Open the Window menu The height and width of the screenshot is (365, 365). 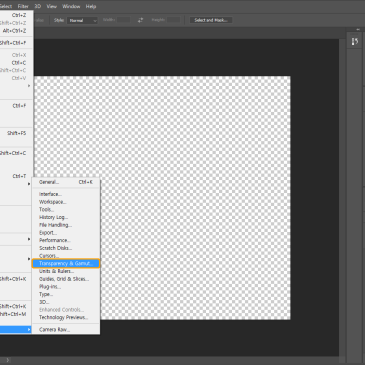[x=71, y=6]
